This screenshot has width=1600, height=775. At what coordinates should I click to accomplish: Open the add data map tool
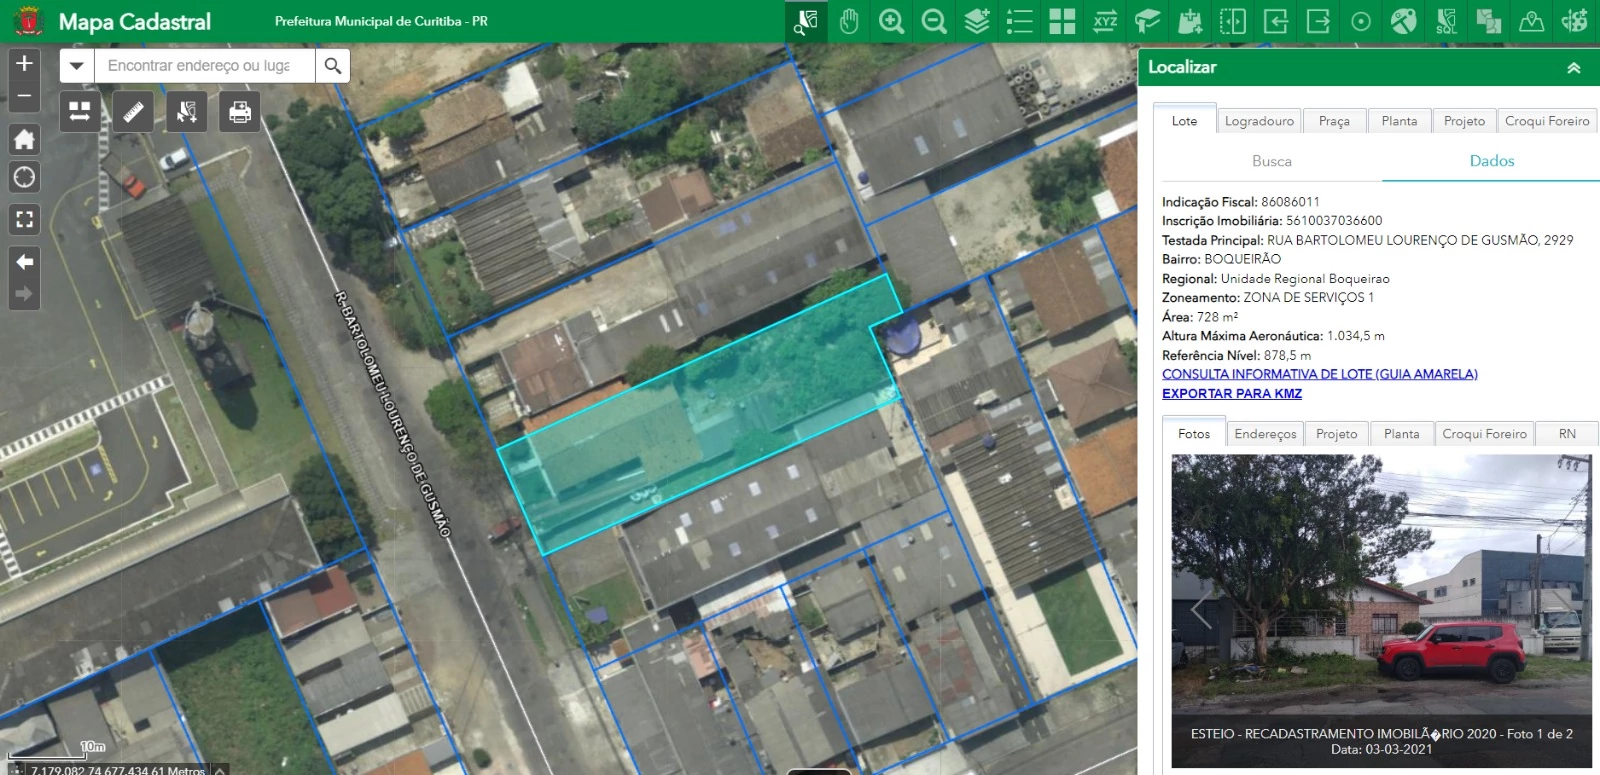(x=1190, y=21)
